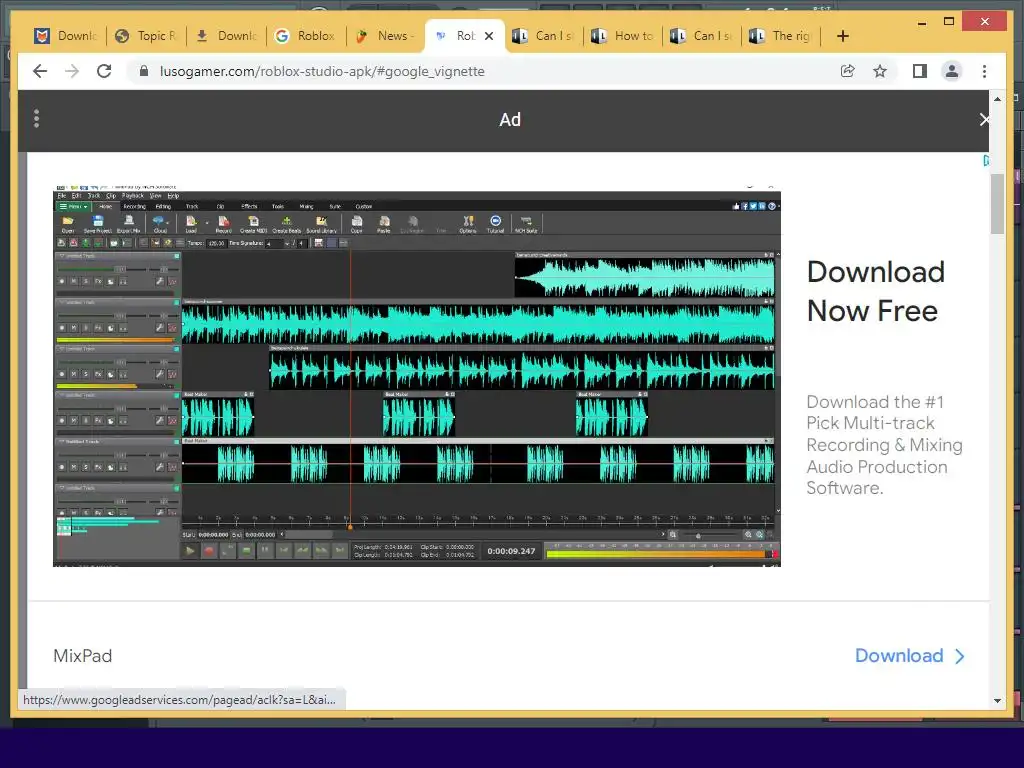Close the ad overlay with the X

984,120
